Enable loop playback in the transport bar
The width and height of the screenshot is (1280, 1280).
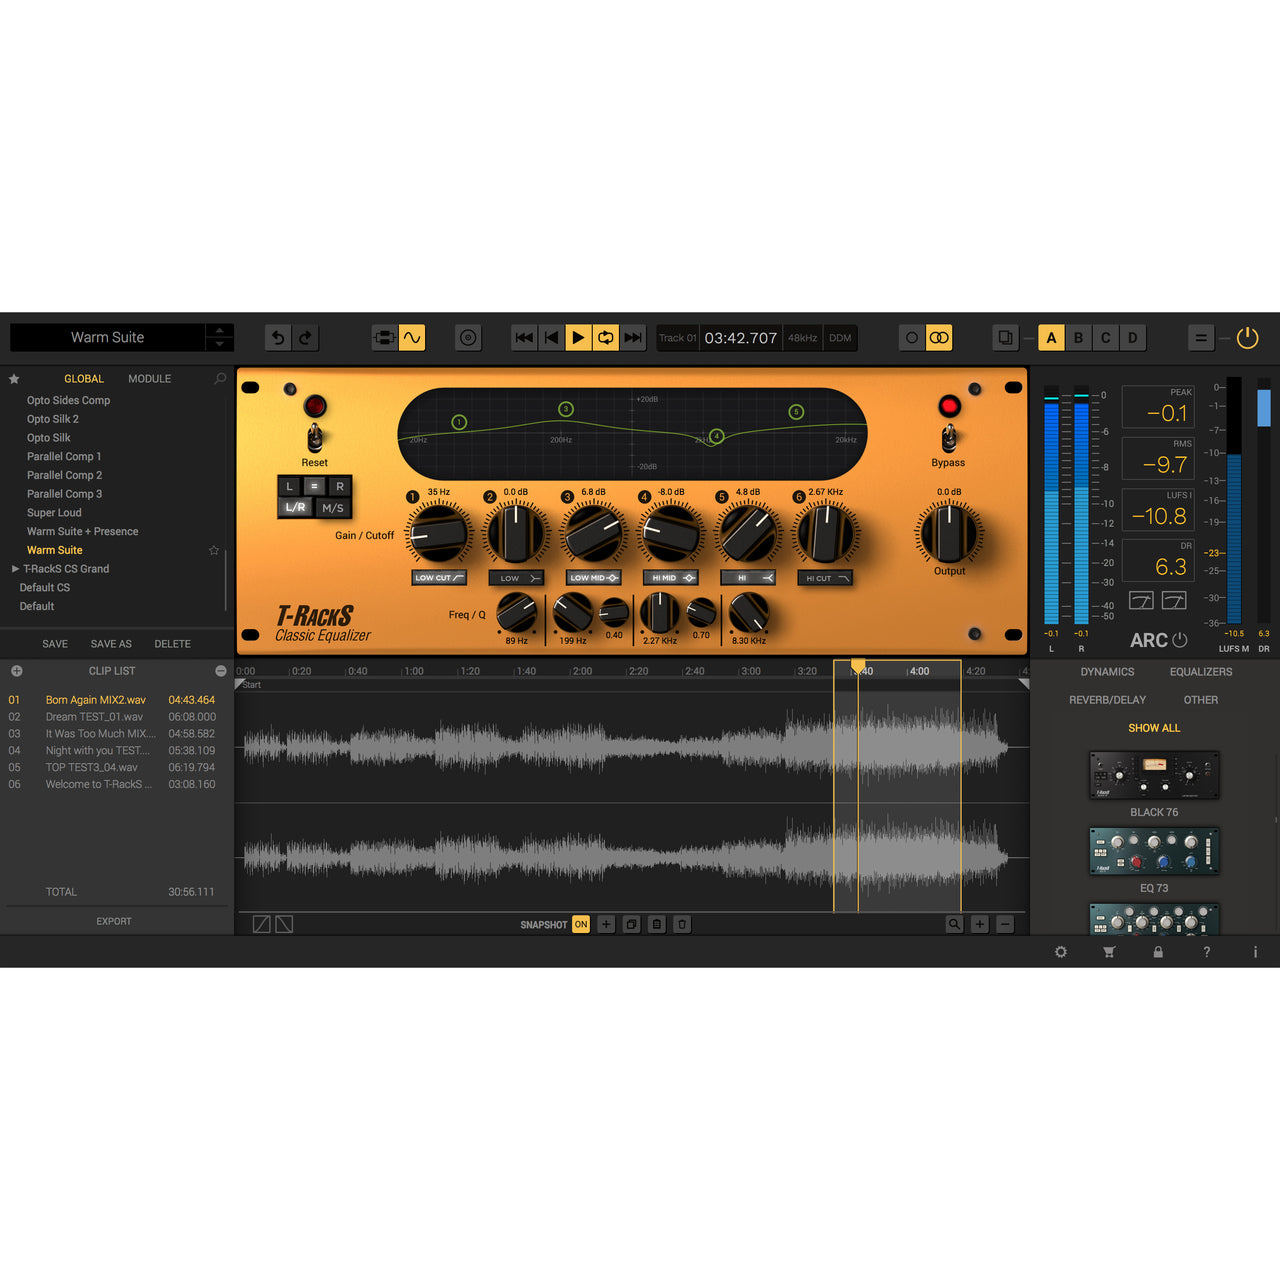click(x=605, y=337)
